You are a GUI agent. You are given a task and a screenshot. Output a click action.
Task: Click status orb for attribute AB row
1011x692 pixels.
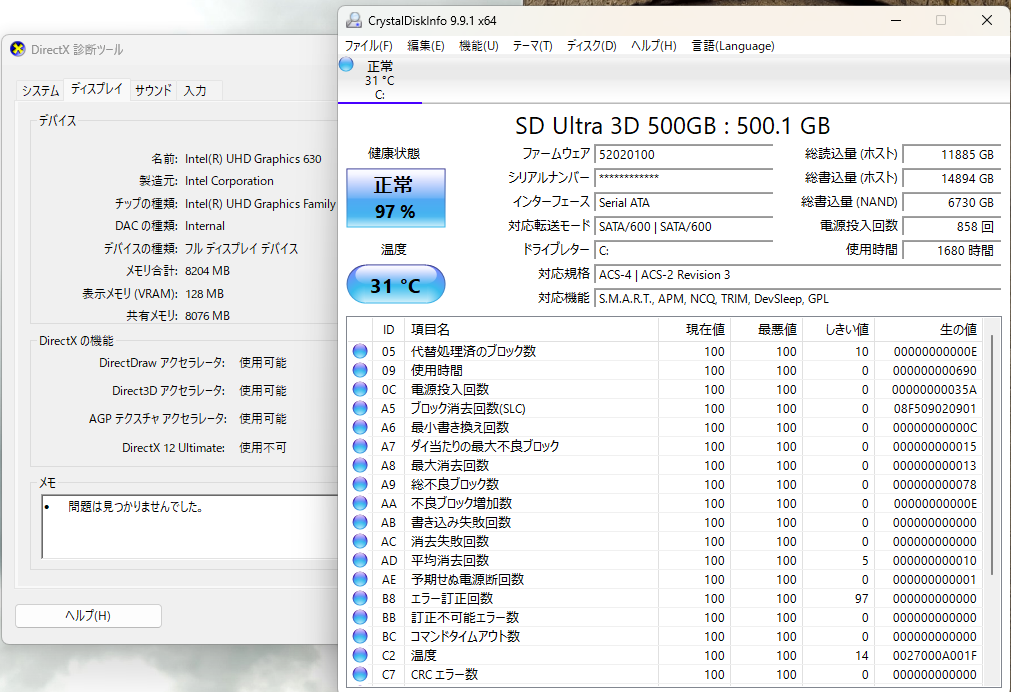coord(360,522)
